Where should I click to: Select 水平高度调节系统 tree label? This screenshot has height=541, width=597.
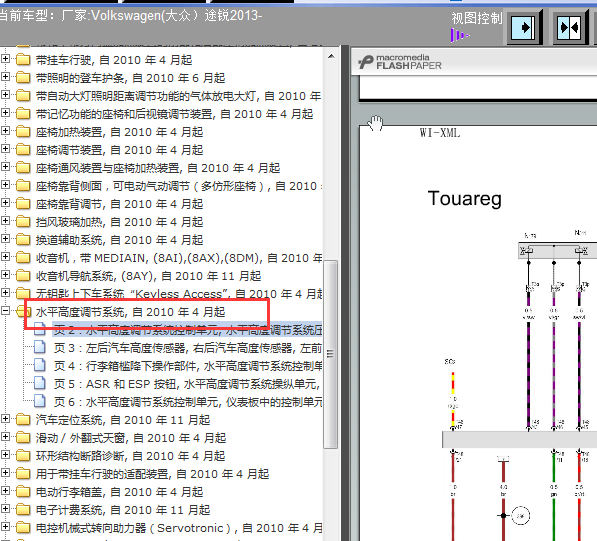pos(130,312)
